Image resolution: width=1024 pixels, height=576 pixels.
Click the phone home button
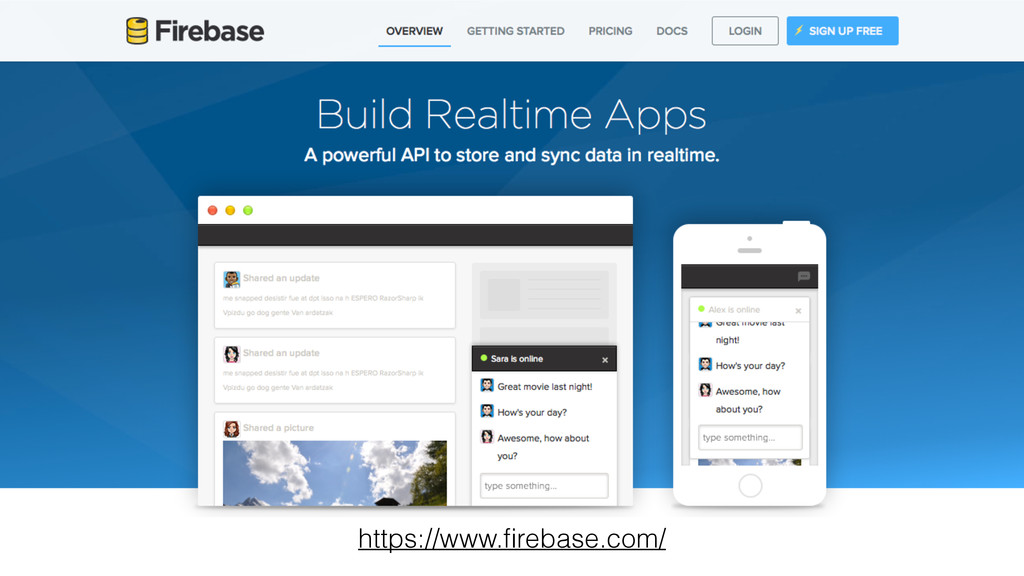click(750, 485)
